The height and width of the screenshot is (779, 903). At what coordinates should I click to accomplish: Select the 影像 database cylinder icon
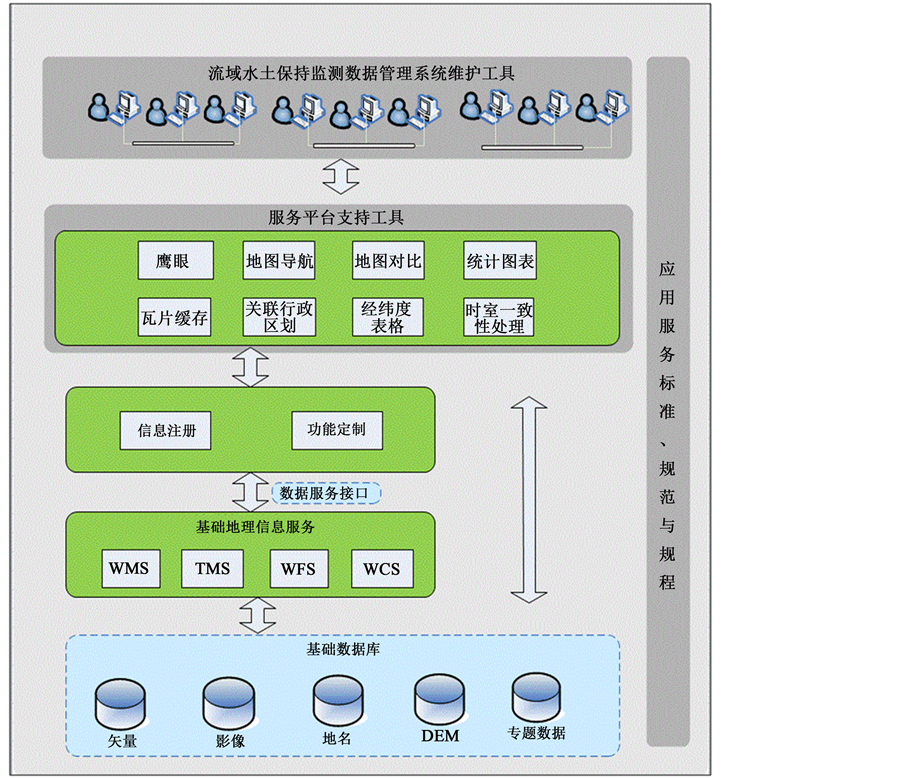click(229, 705)
